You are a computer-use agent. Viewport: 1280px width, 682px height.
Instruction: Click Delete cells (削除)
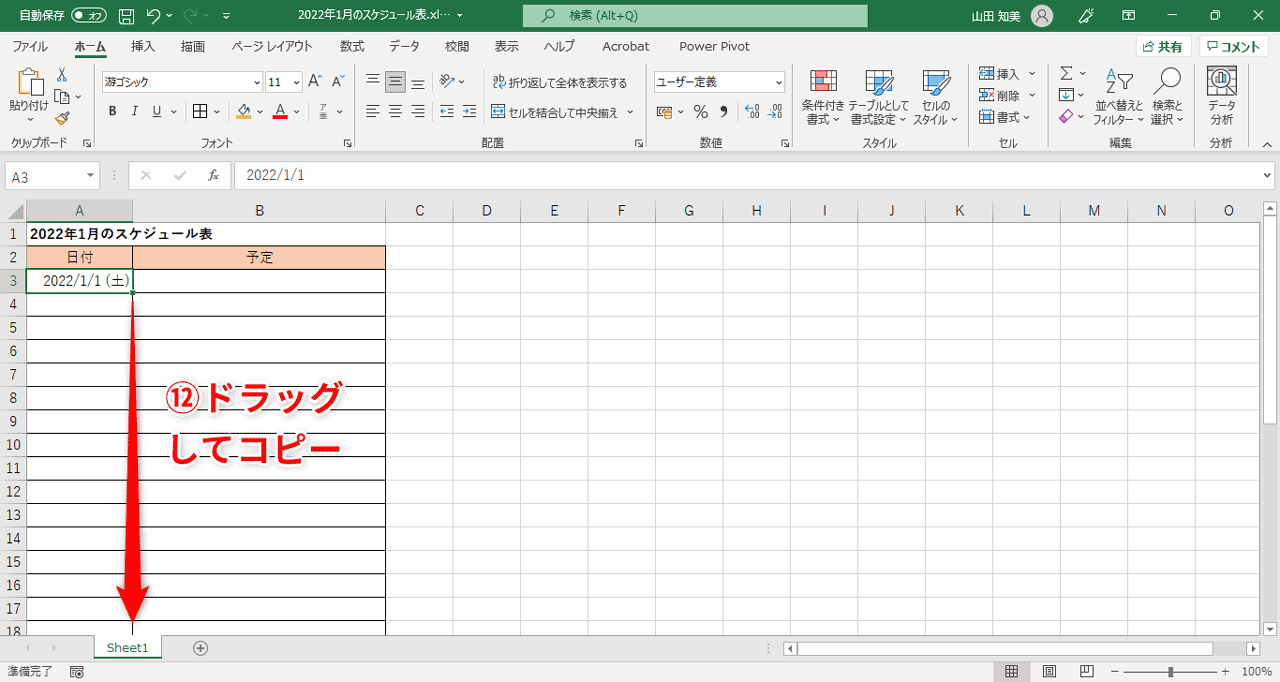point(1000,96)
